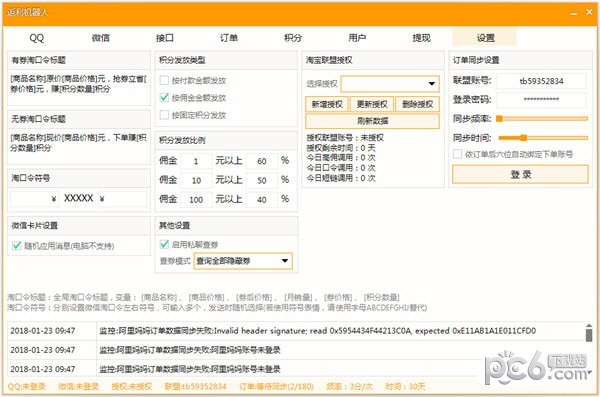
Task: Minimize the 返利机器人 window
Action: [x=573, y=13]
